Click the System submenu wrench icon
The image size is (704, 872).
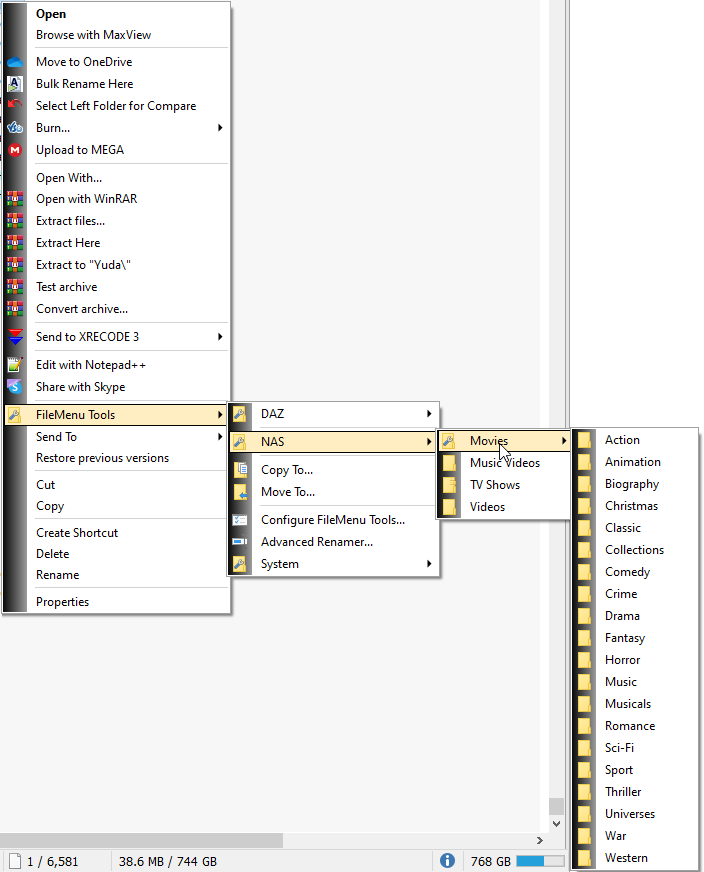click(x=240, y=564)
